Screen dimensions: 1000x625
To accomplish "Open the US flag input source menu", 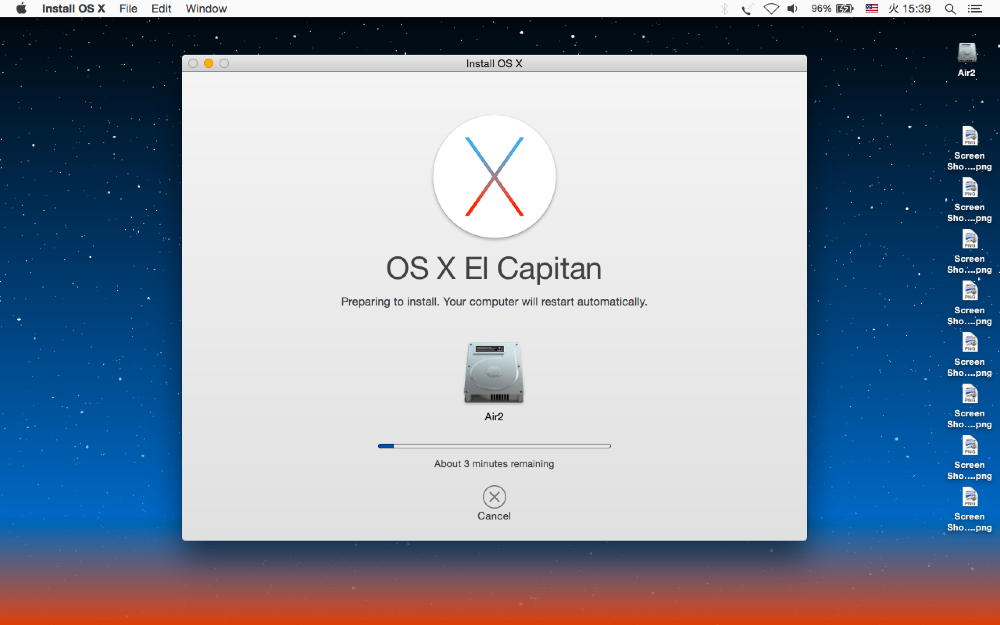I will tap(871, 9).
